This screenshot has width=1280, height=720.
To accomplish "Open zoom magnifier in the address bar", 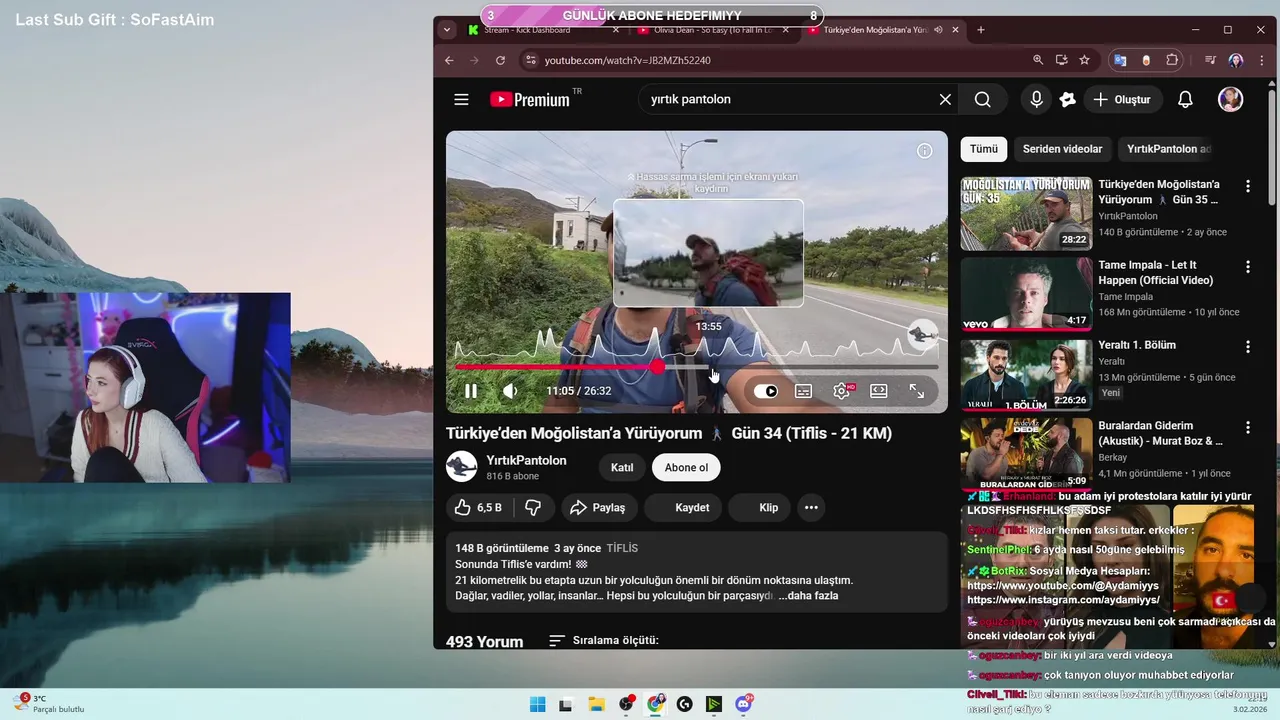I will click(1038, 60).
